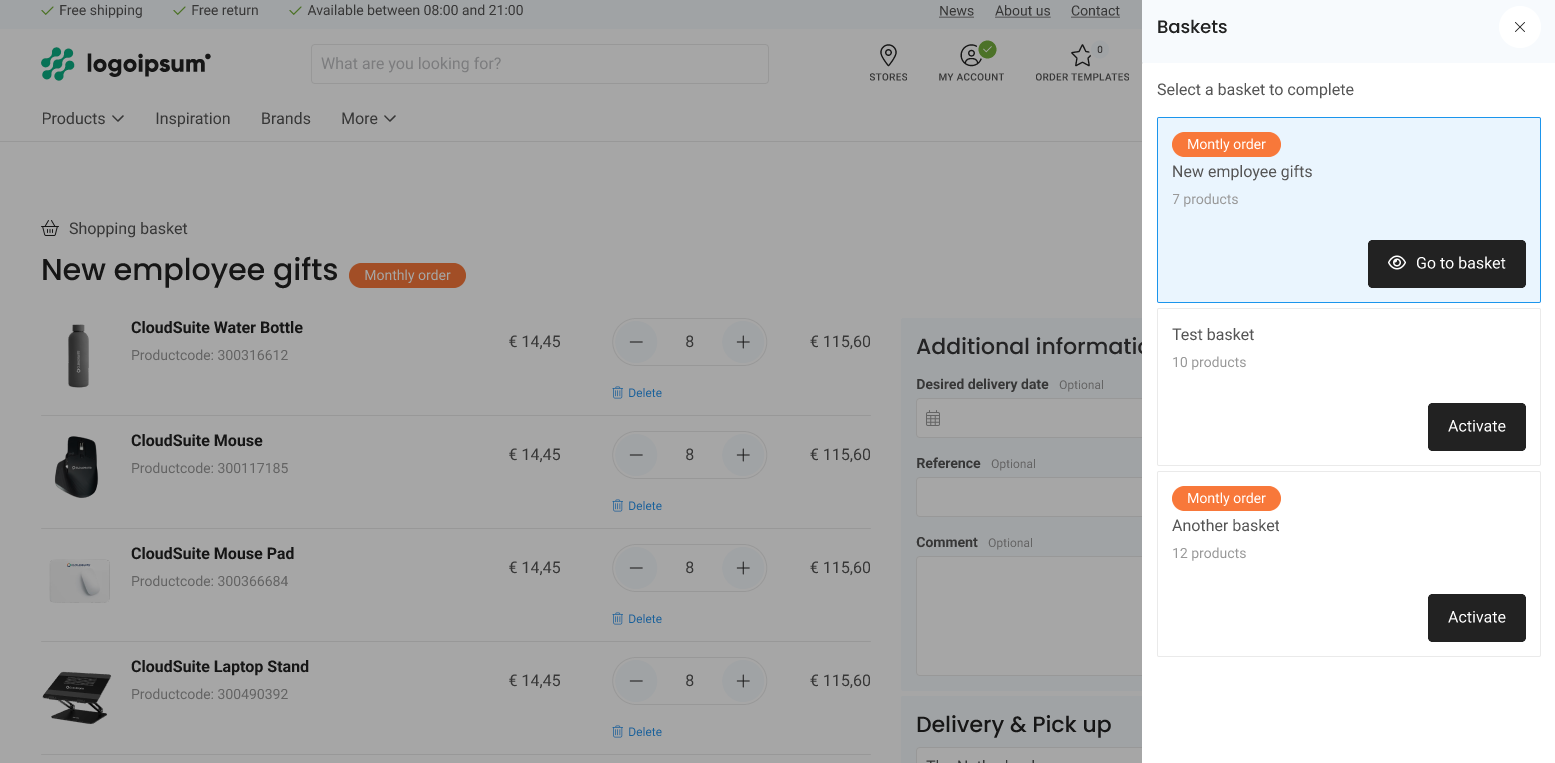Viewport: 1555px width, 763px height.
Task: Expand the More dropdown menu
Action: point(368,118)
